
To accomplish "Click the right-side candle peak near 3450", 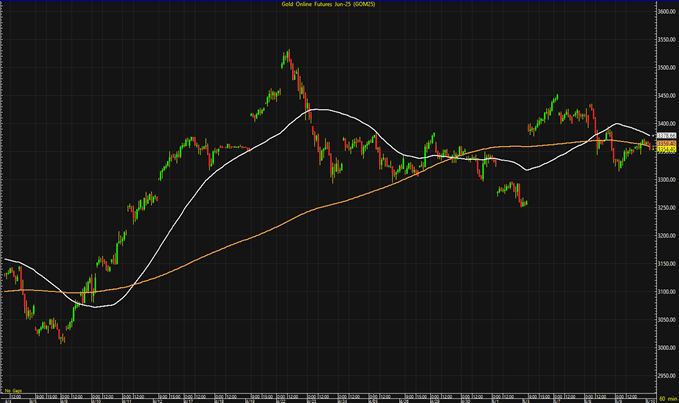I will point(556,97).
